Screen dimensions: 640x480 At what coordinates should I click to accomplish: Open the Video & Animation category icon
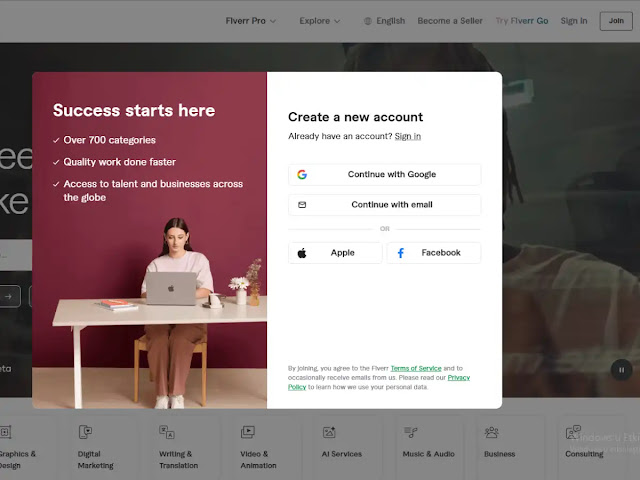(248, 432)
